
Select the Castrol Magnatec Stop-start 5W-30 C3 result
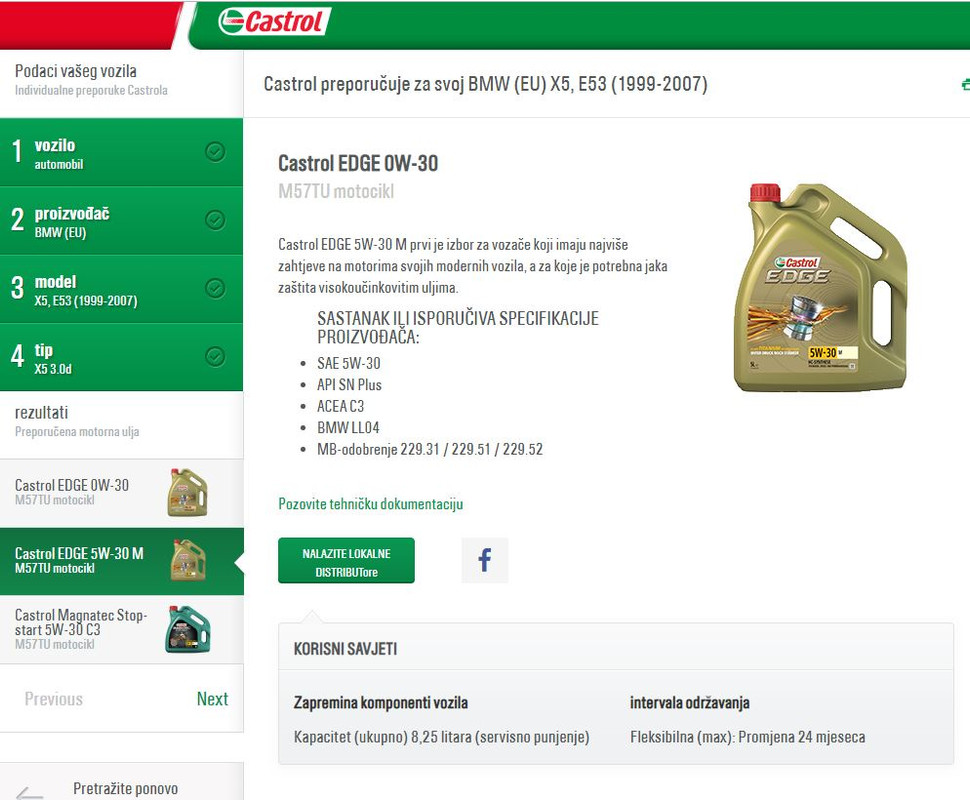[121, 630]
